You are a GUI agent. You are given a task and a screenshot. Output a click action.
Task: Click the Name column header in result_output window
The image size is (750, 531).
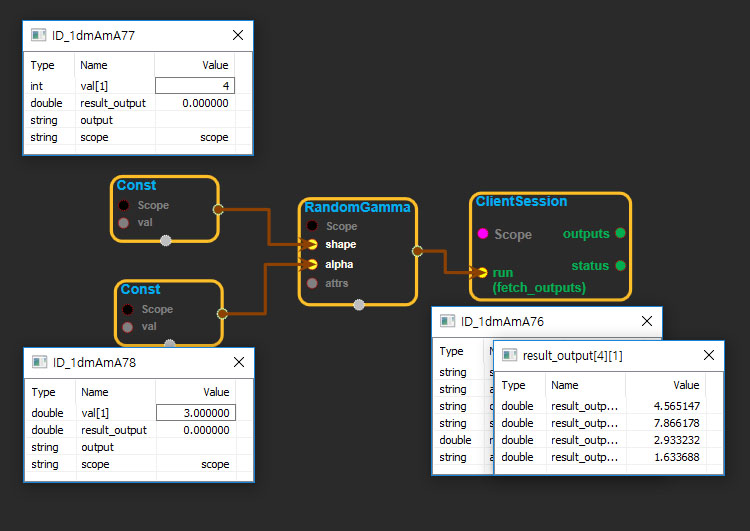coord(565,385)
